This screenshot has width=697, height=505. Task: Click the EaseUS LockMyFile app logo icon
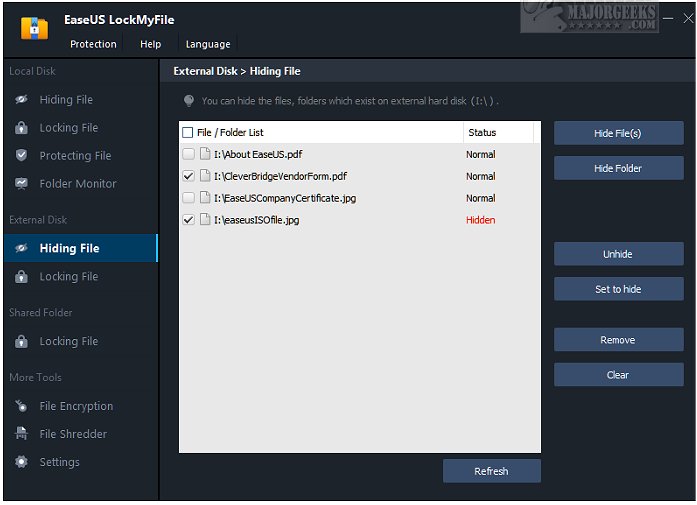[34, 28]
